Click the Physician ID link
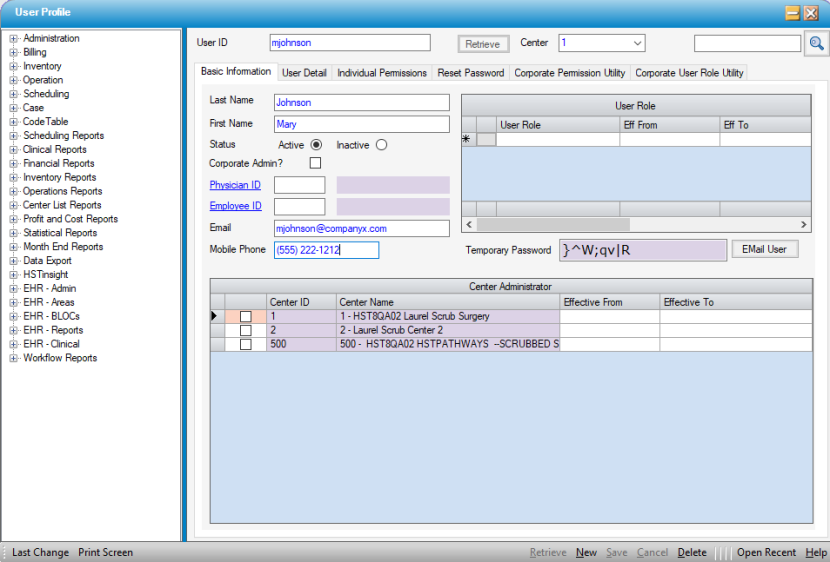Screen dimensions: 830x562 [235, 185]
